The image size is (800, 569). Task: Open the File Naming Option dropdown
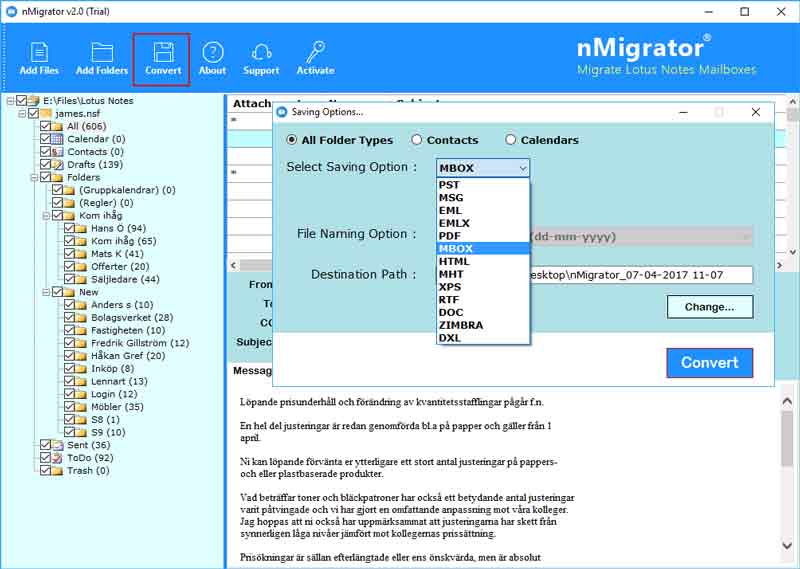coord(641,237)
